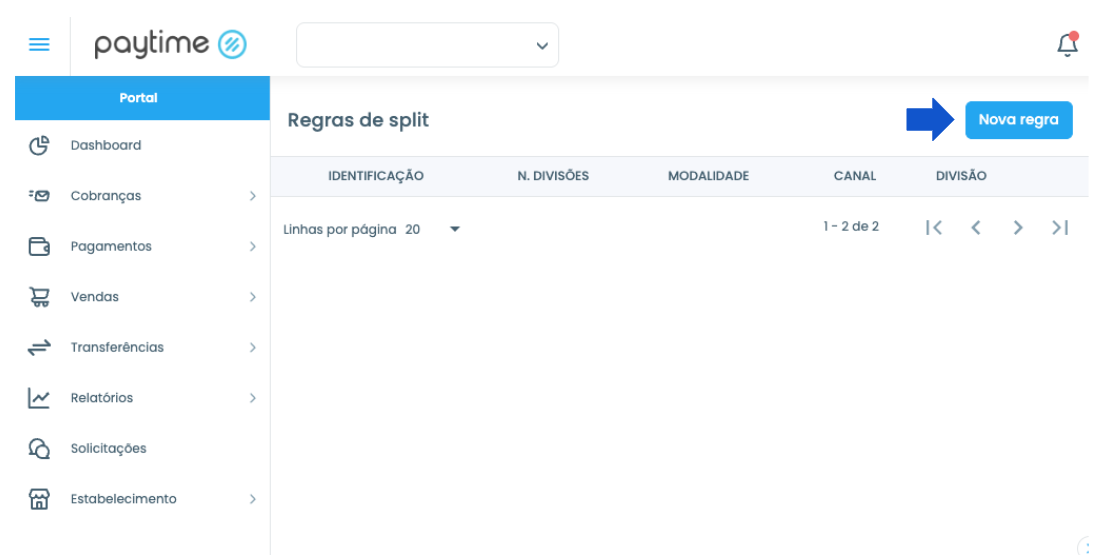The image size is (1105, 555).
Task: Open the establishment selector dropdown
Action: 427,45
